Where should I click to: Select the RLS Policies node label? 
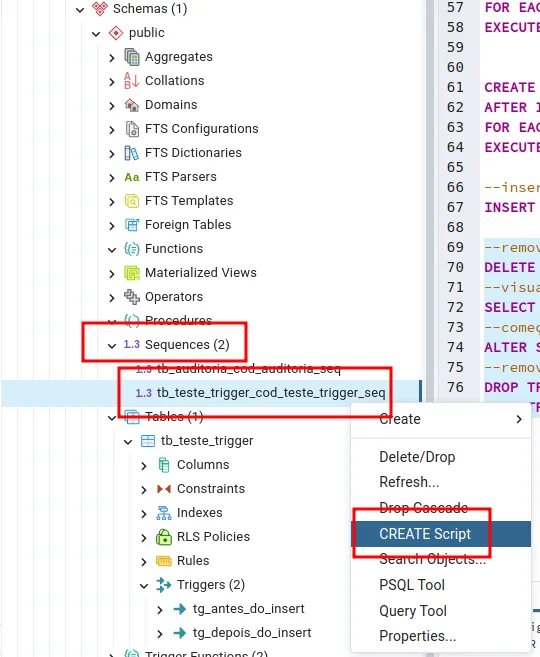(213, 537)
